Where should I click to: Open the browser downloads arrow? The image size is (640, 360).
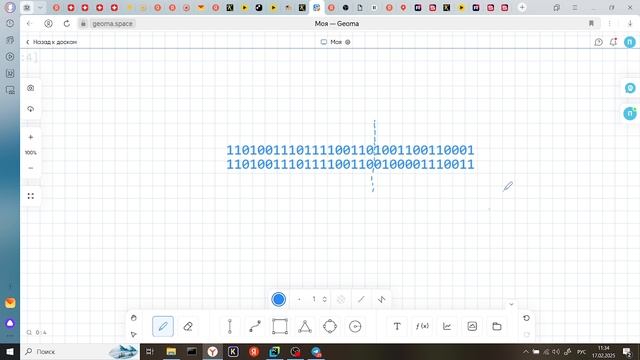[630, 24]
